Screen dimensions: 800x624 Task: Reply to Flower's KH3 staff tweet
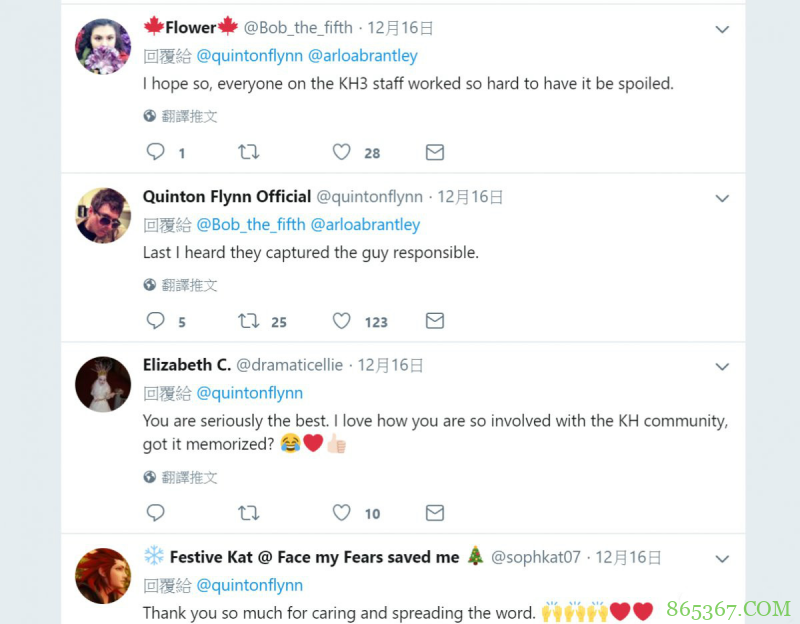(x=156, y=152)
